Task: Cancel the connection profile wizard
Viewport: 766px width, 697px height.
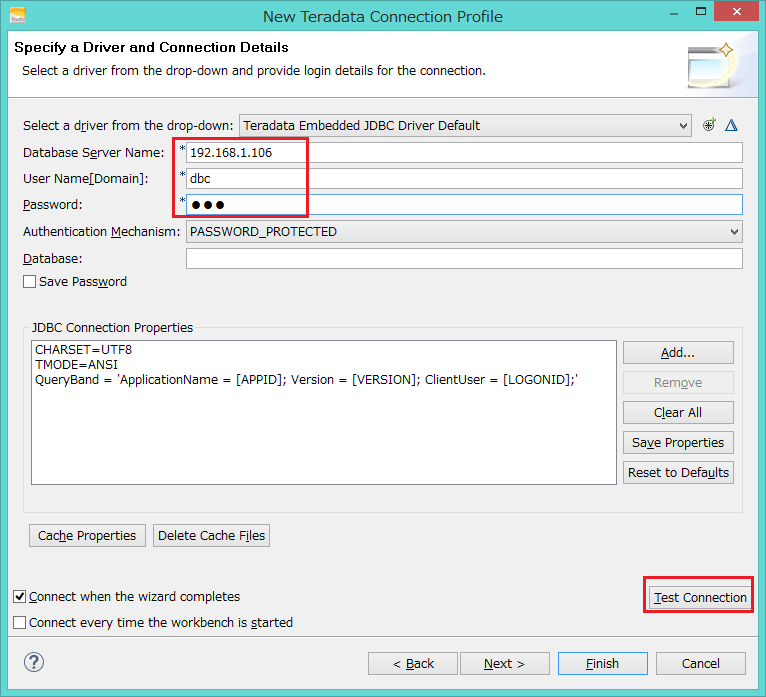Action: click(701, 663)
